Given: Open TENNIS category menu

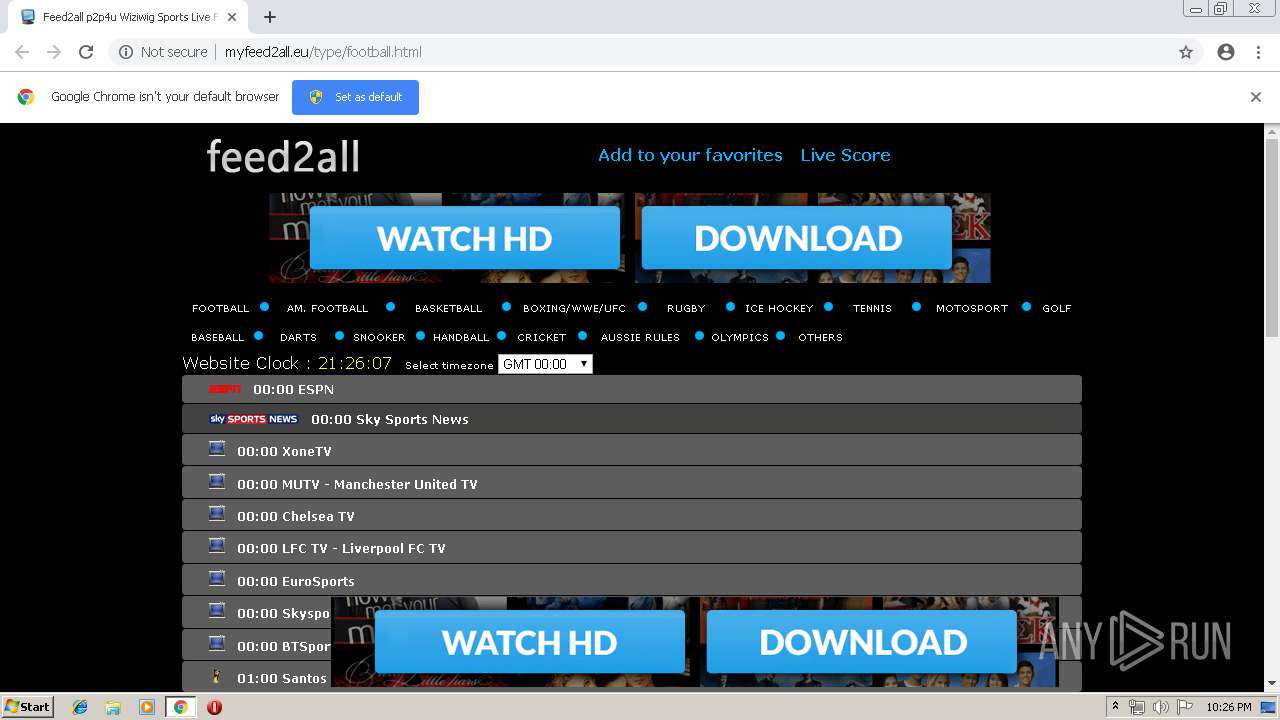Looking at the screenshot, I should [872, 308].
